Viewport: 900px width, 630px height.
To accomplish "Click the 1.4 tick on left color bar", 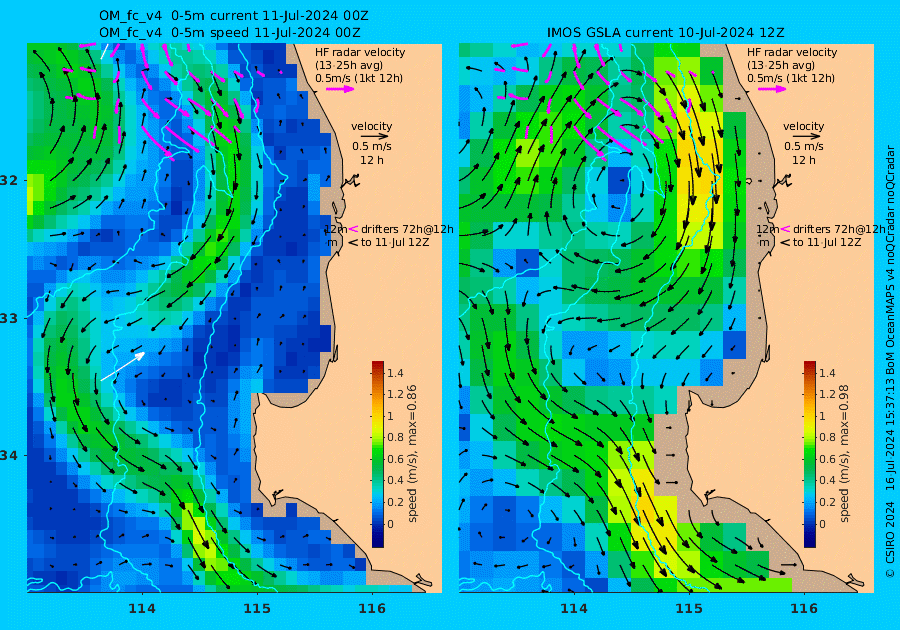I will click(395, 373).
